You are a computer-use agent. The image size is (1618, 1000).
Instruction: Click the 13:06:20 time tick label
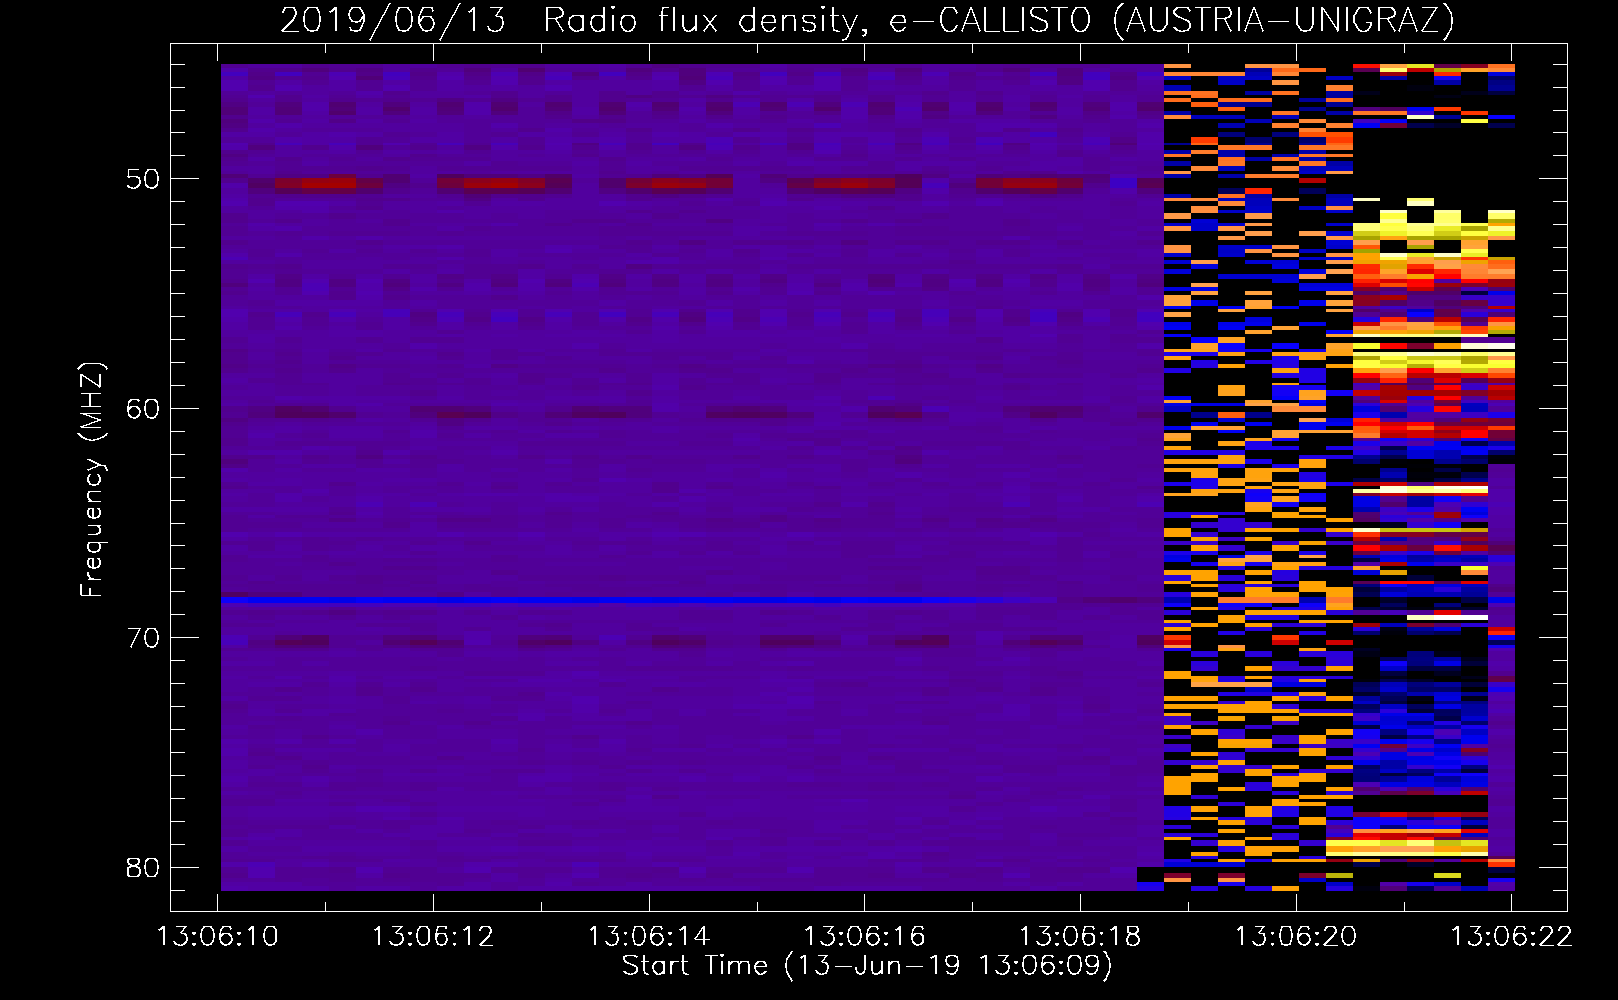click(x=1296, y=937)
